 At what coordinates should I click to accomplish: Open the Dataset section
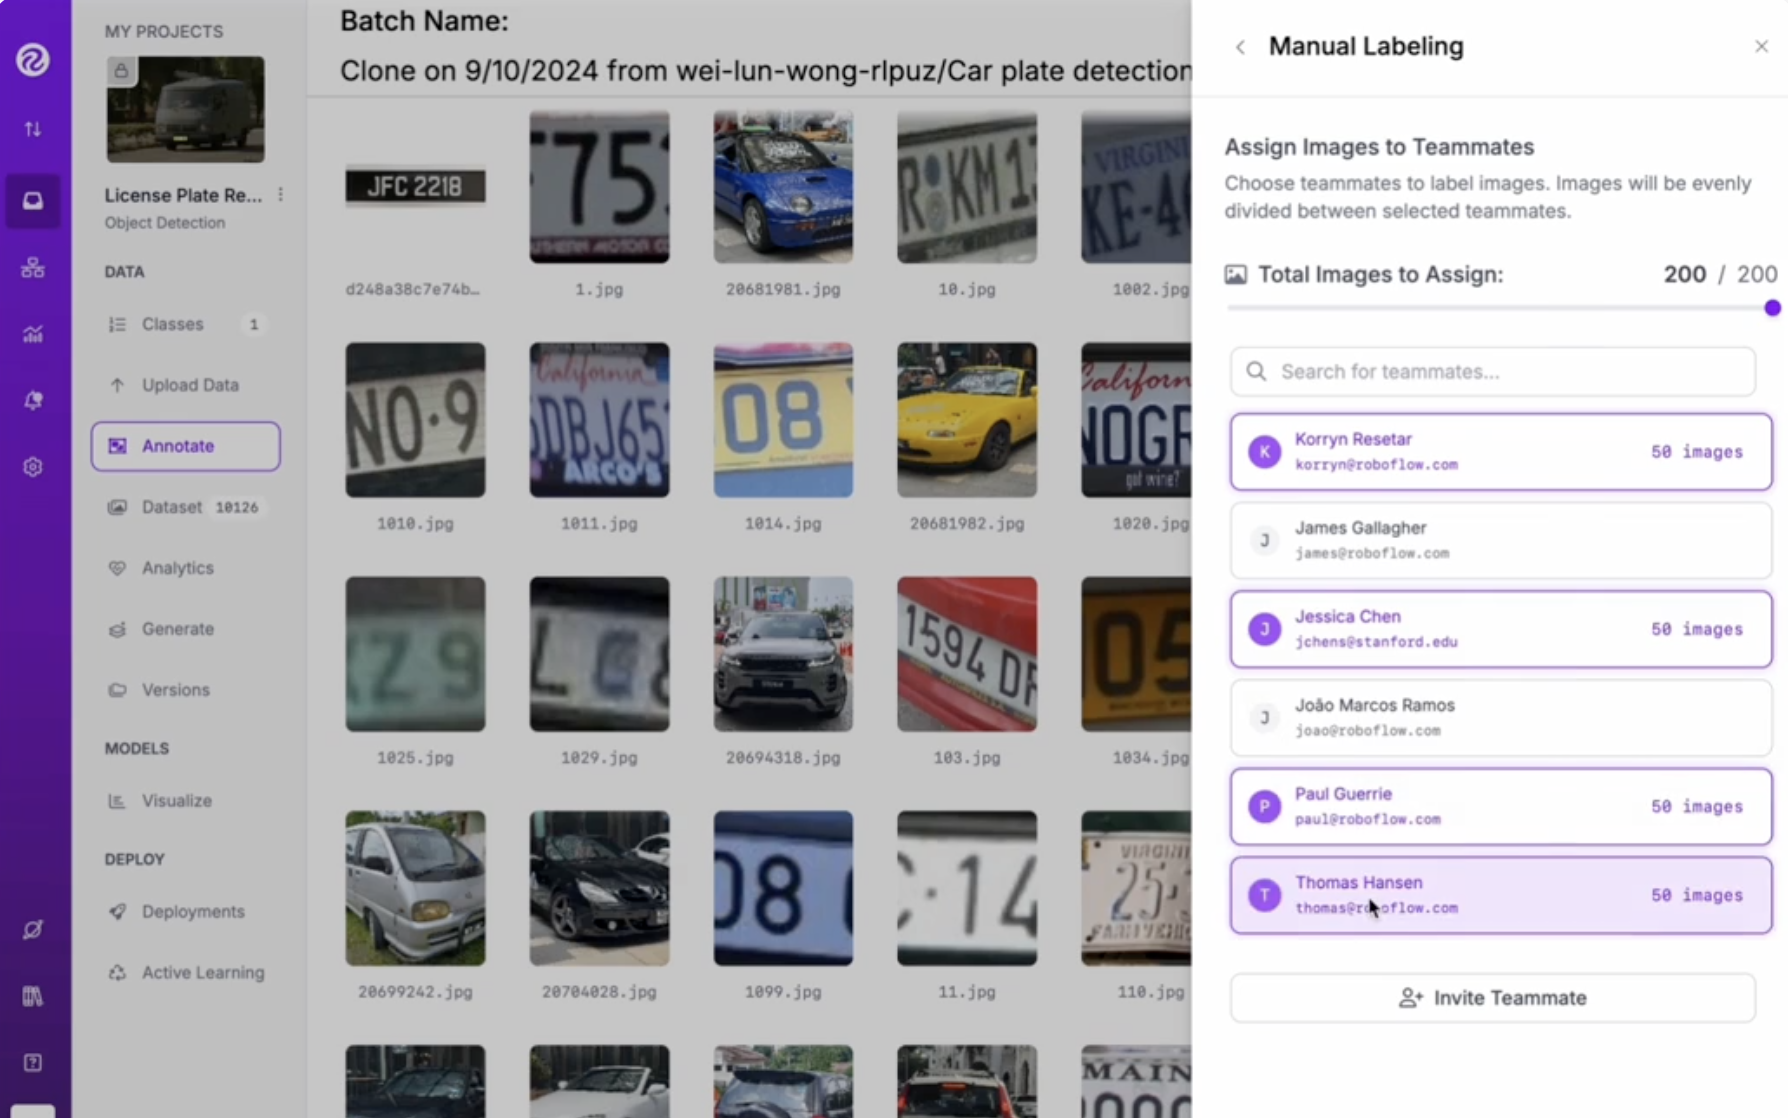(x=186, y=507)
